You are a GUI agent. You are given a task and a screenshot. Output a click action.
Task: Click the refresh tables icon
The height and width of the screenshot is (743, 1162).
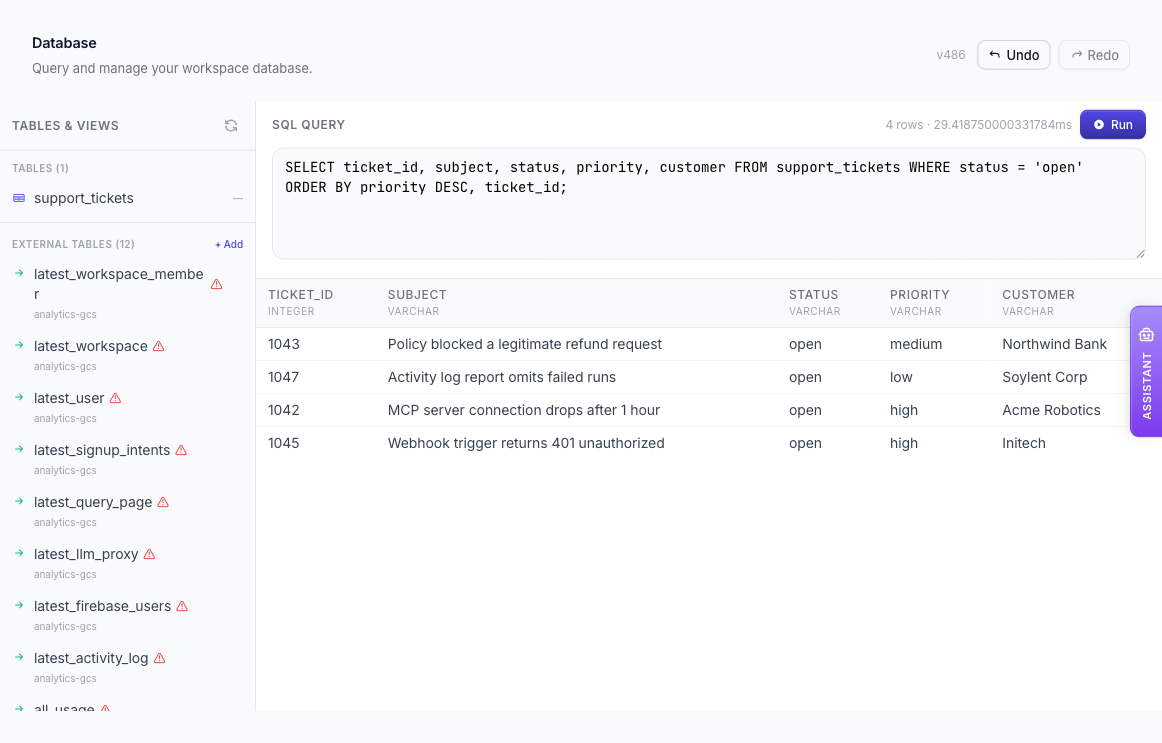[231, 126]
